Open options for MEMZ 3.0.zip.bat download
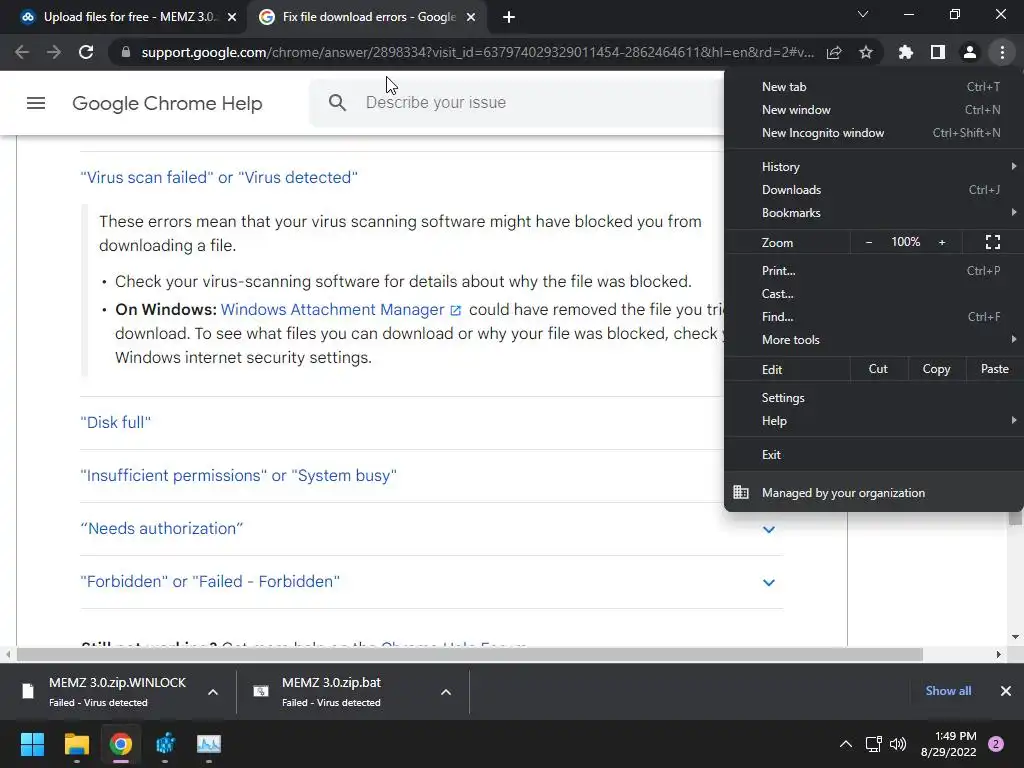The height and width of the screenshot is (768, 1024). pyautogui.click(x=446, y=692)
